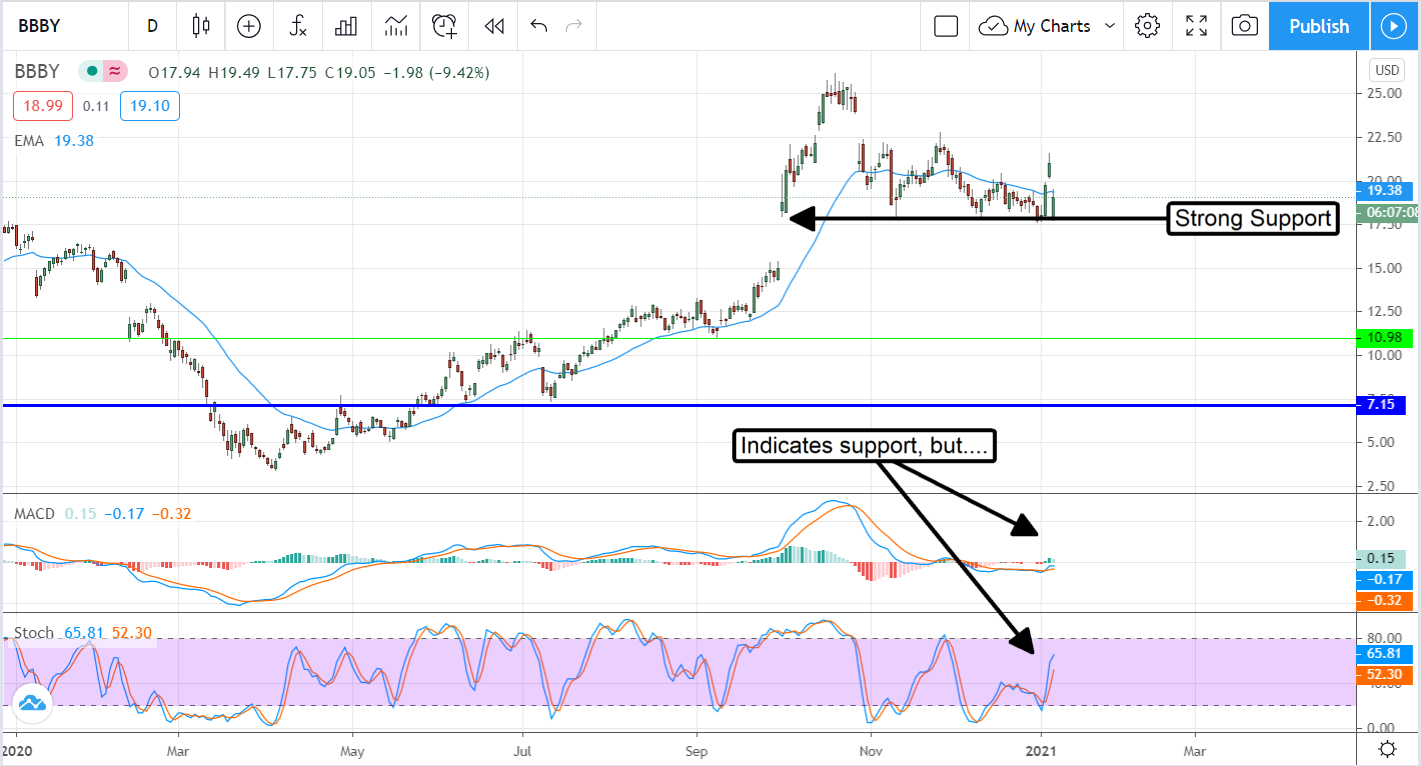Image resolution: width=1421 pixels, height=766 pixels.
Task: Expand the My Charts dropdown arrow
Action: pos(1109,26)
